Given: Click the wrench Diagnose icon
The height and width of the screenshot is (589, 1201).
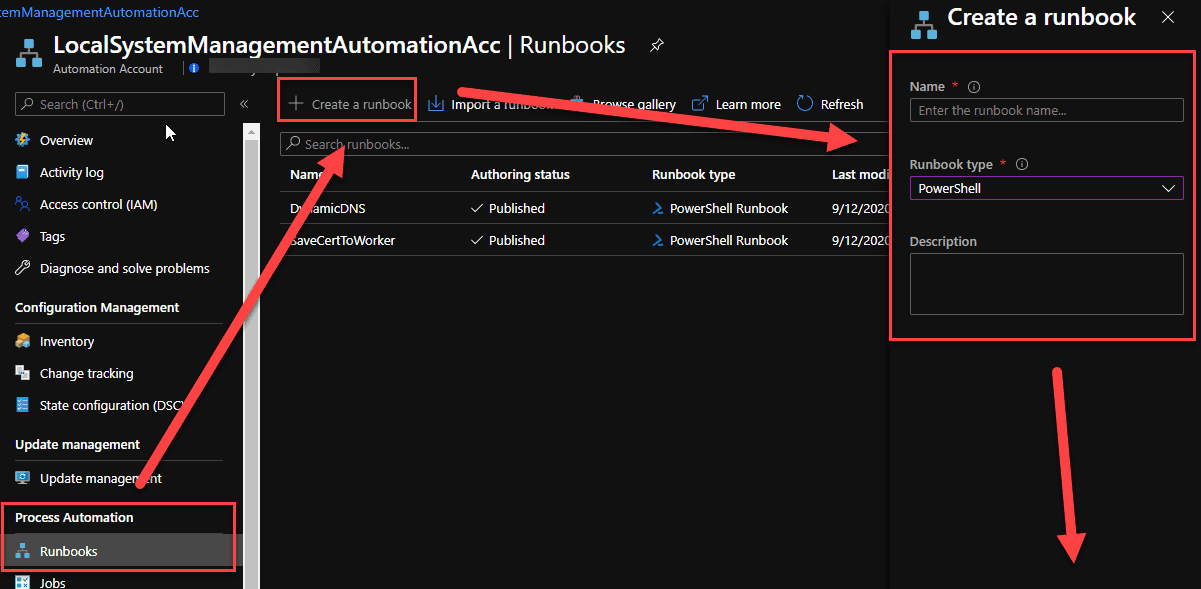Looking at the screenshot, I should tap(23, 269).
